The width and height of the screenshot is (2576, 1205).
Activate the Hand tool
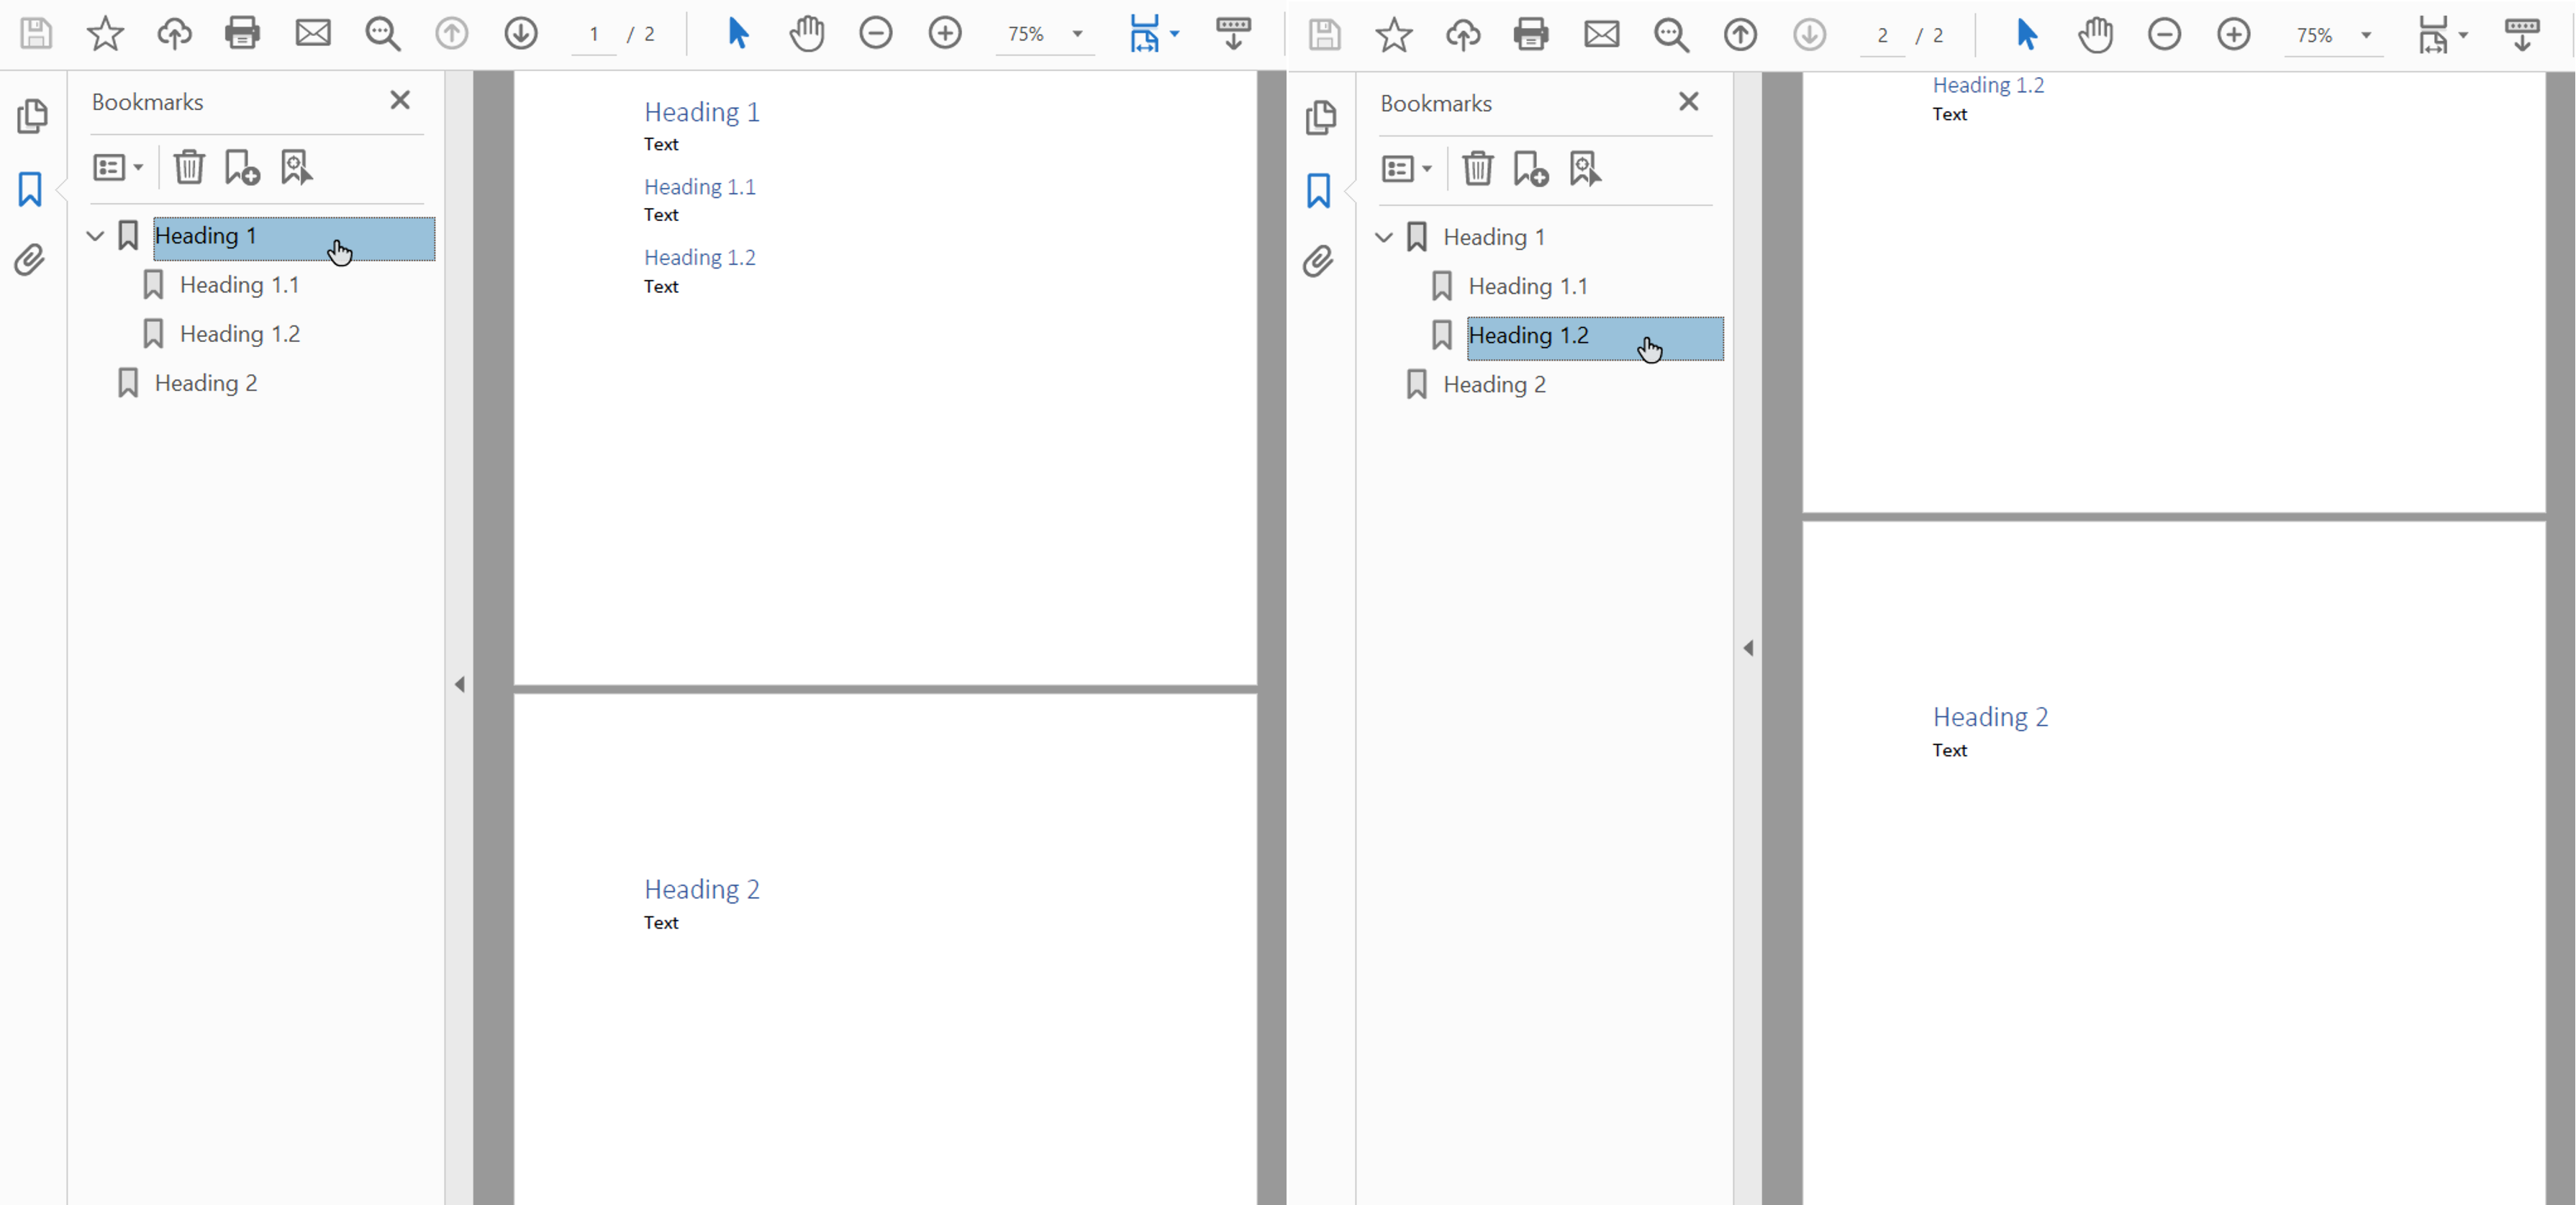point(806,33)
